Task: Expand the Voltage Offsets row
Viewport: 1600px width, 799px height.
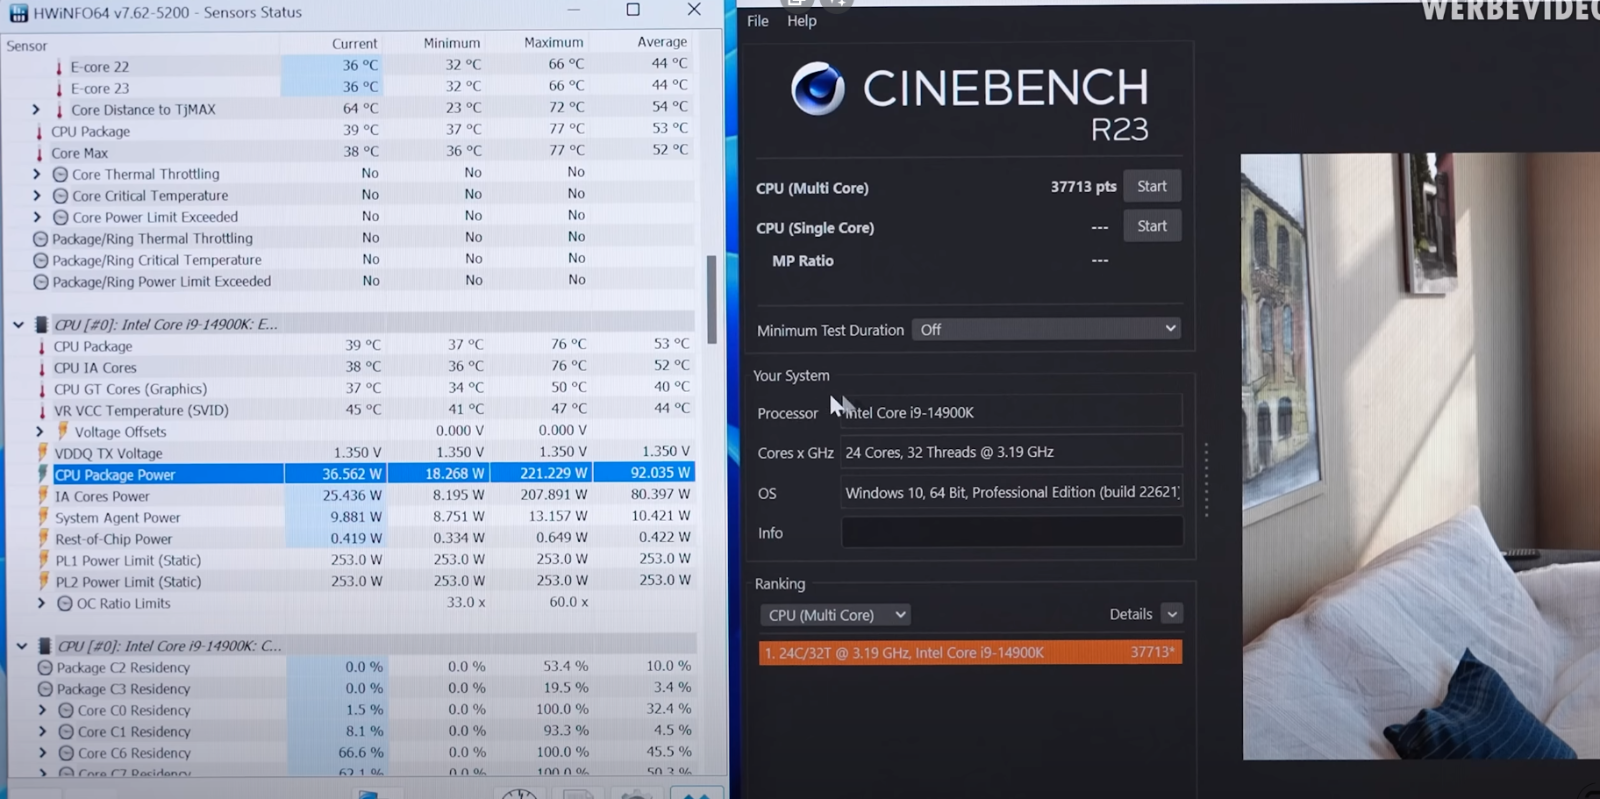Action: [x=40, y=432]
